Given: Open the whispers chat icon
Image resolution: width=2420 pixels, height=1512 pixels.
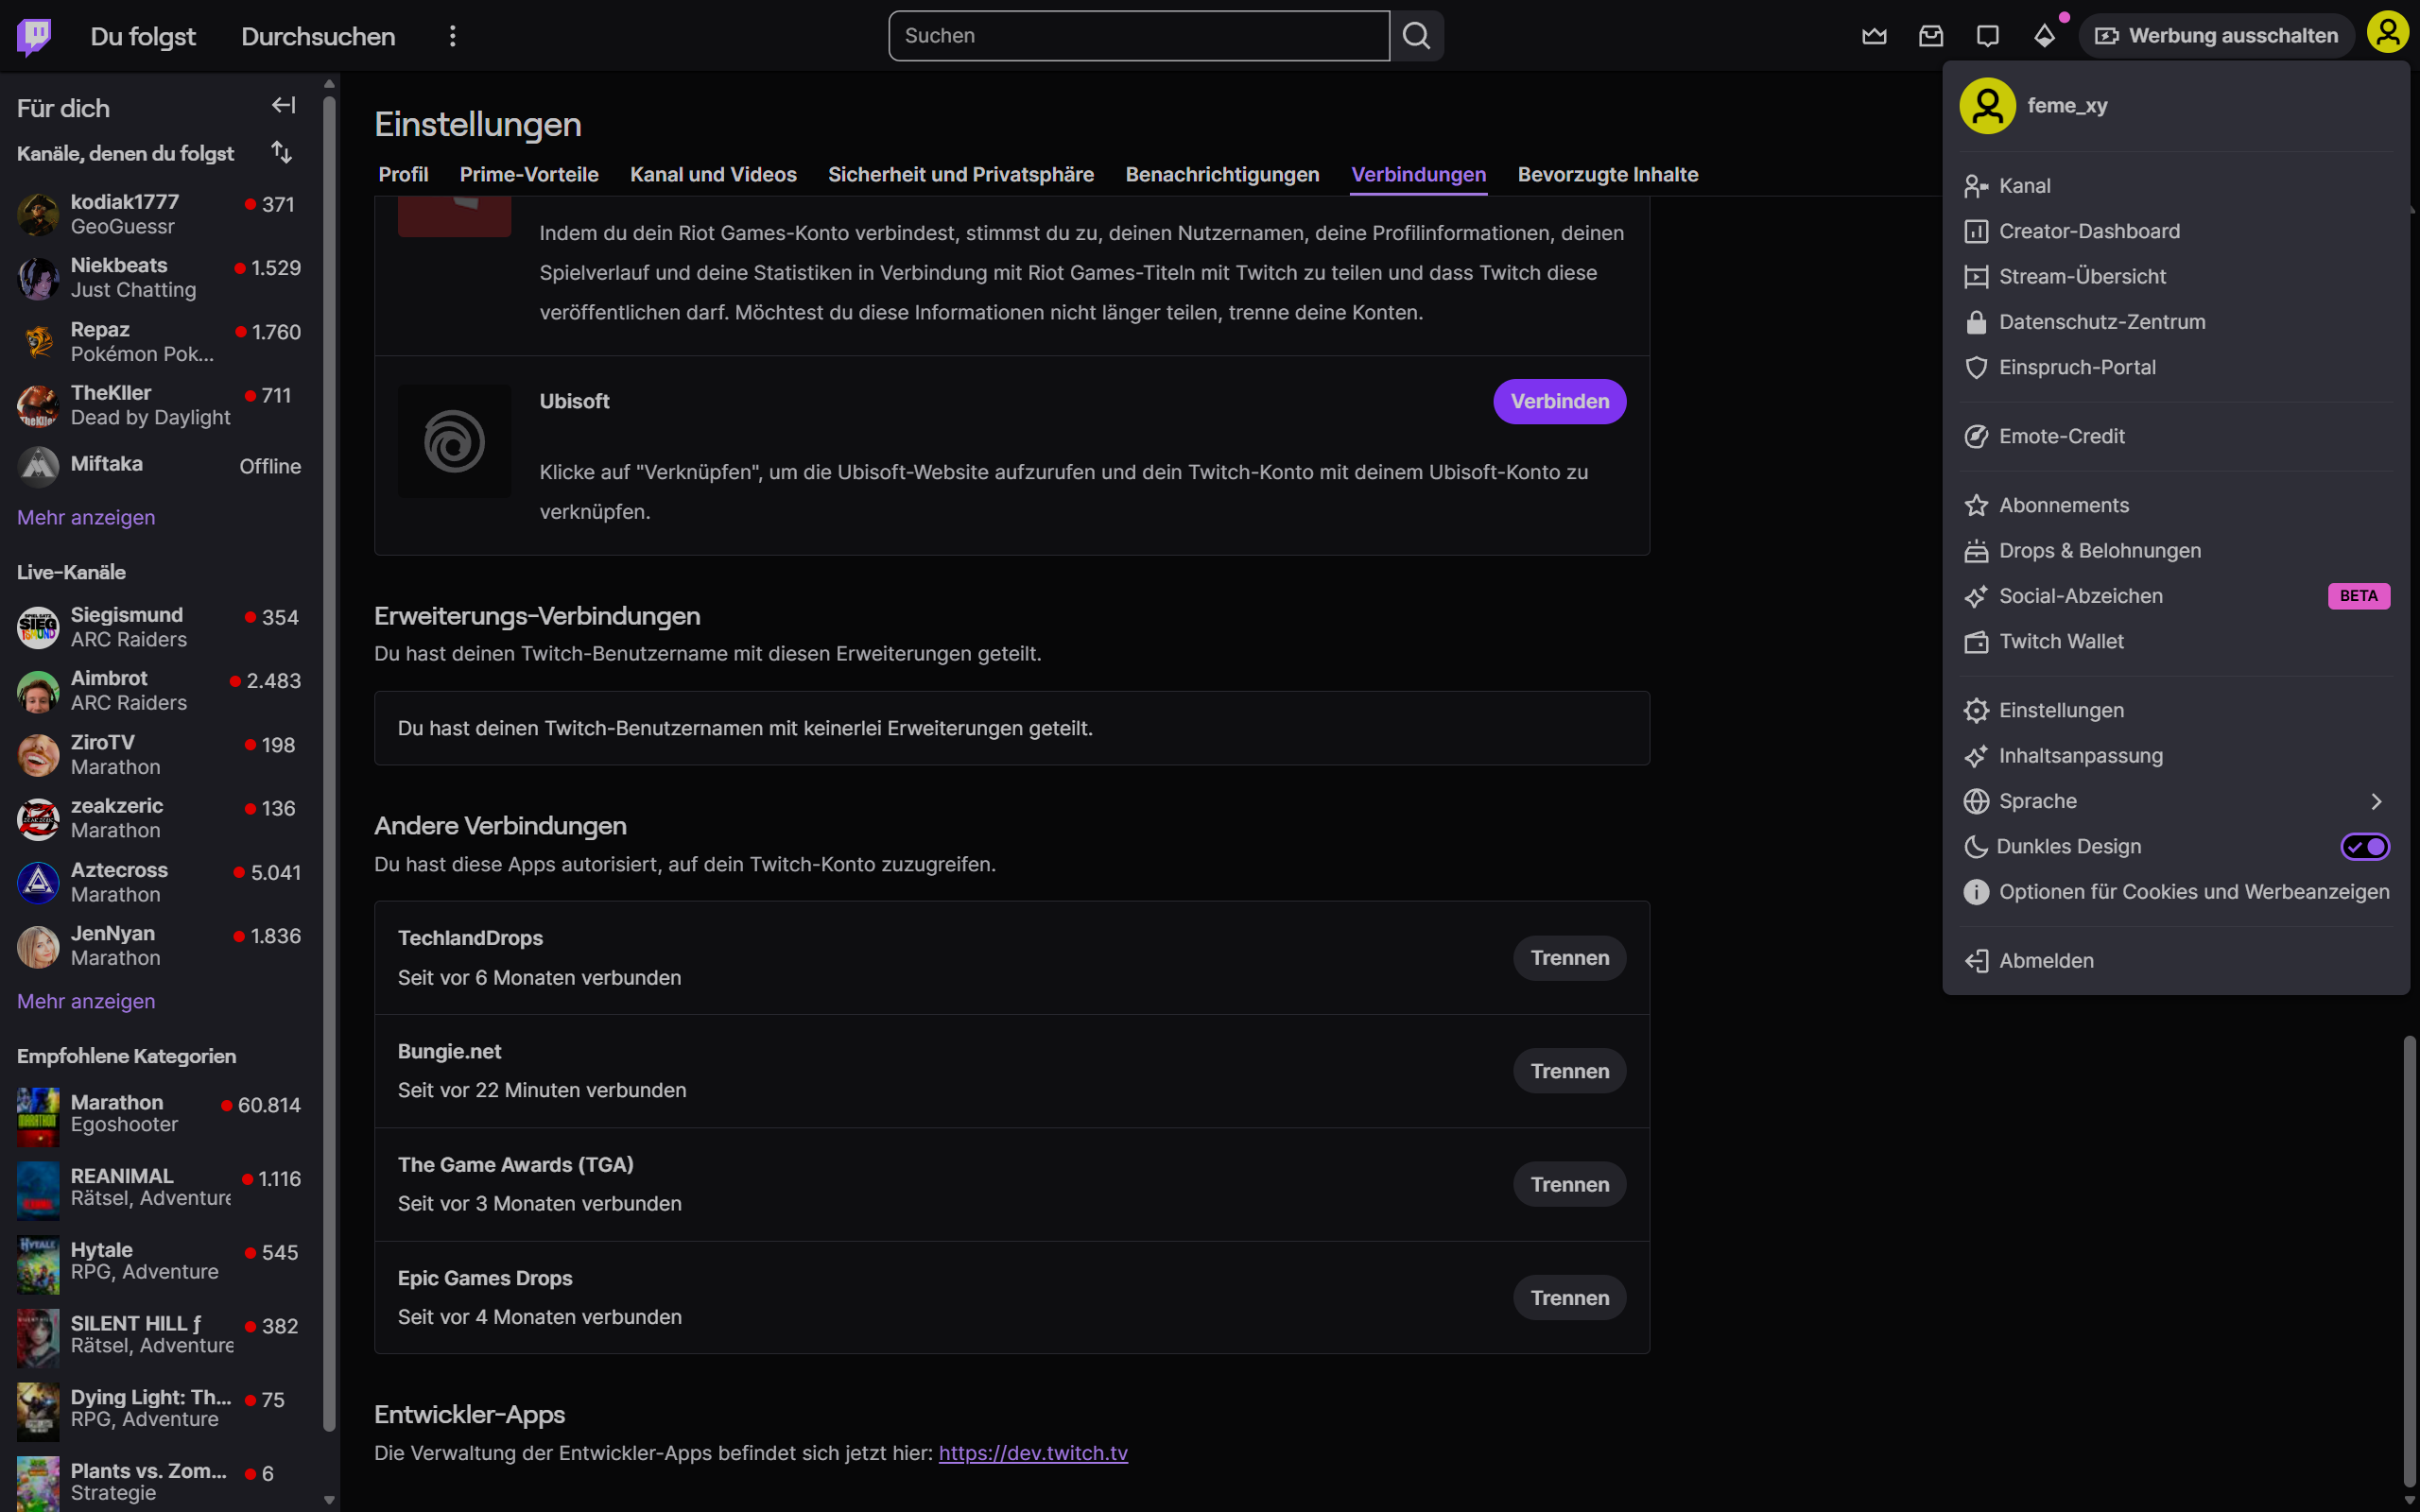Looking at the screenshot, I should tap(1987, 36).
